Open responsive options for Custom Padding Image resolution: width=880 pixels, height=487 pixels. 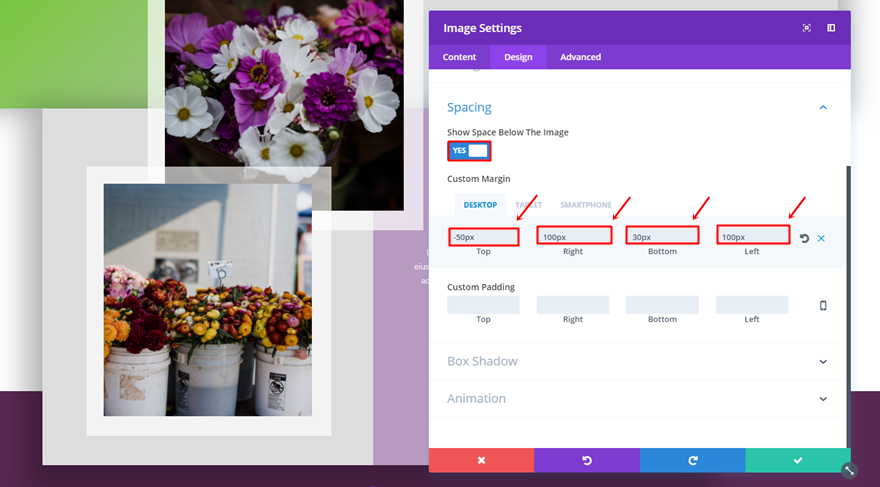(823, 305)
